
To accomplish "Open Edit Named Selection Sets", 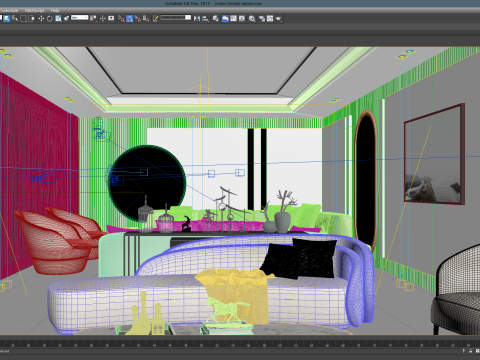I will pyautogui.click(x=155, y=18).
